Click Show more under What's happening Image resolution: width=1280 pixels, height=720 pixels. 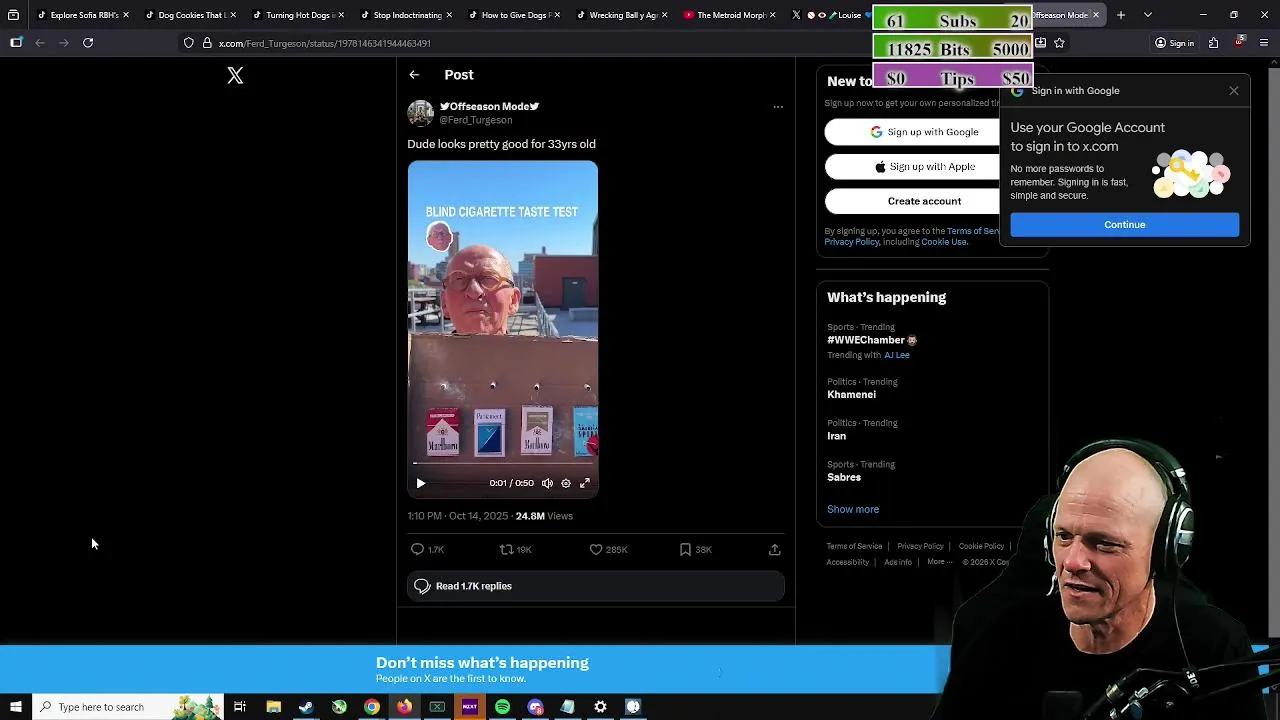click(x=853, y=509)
